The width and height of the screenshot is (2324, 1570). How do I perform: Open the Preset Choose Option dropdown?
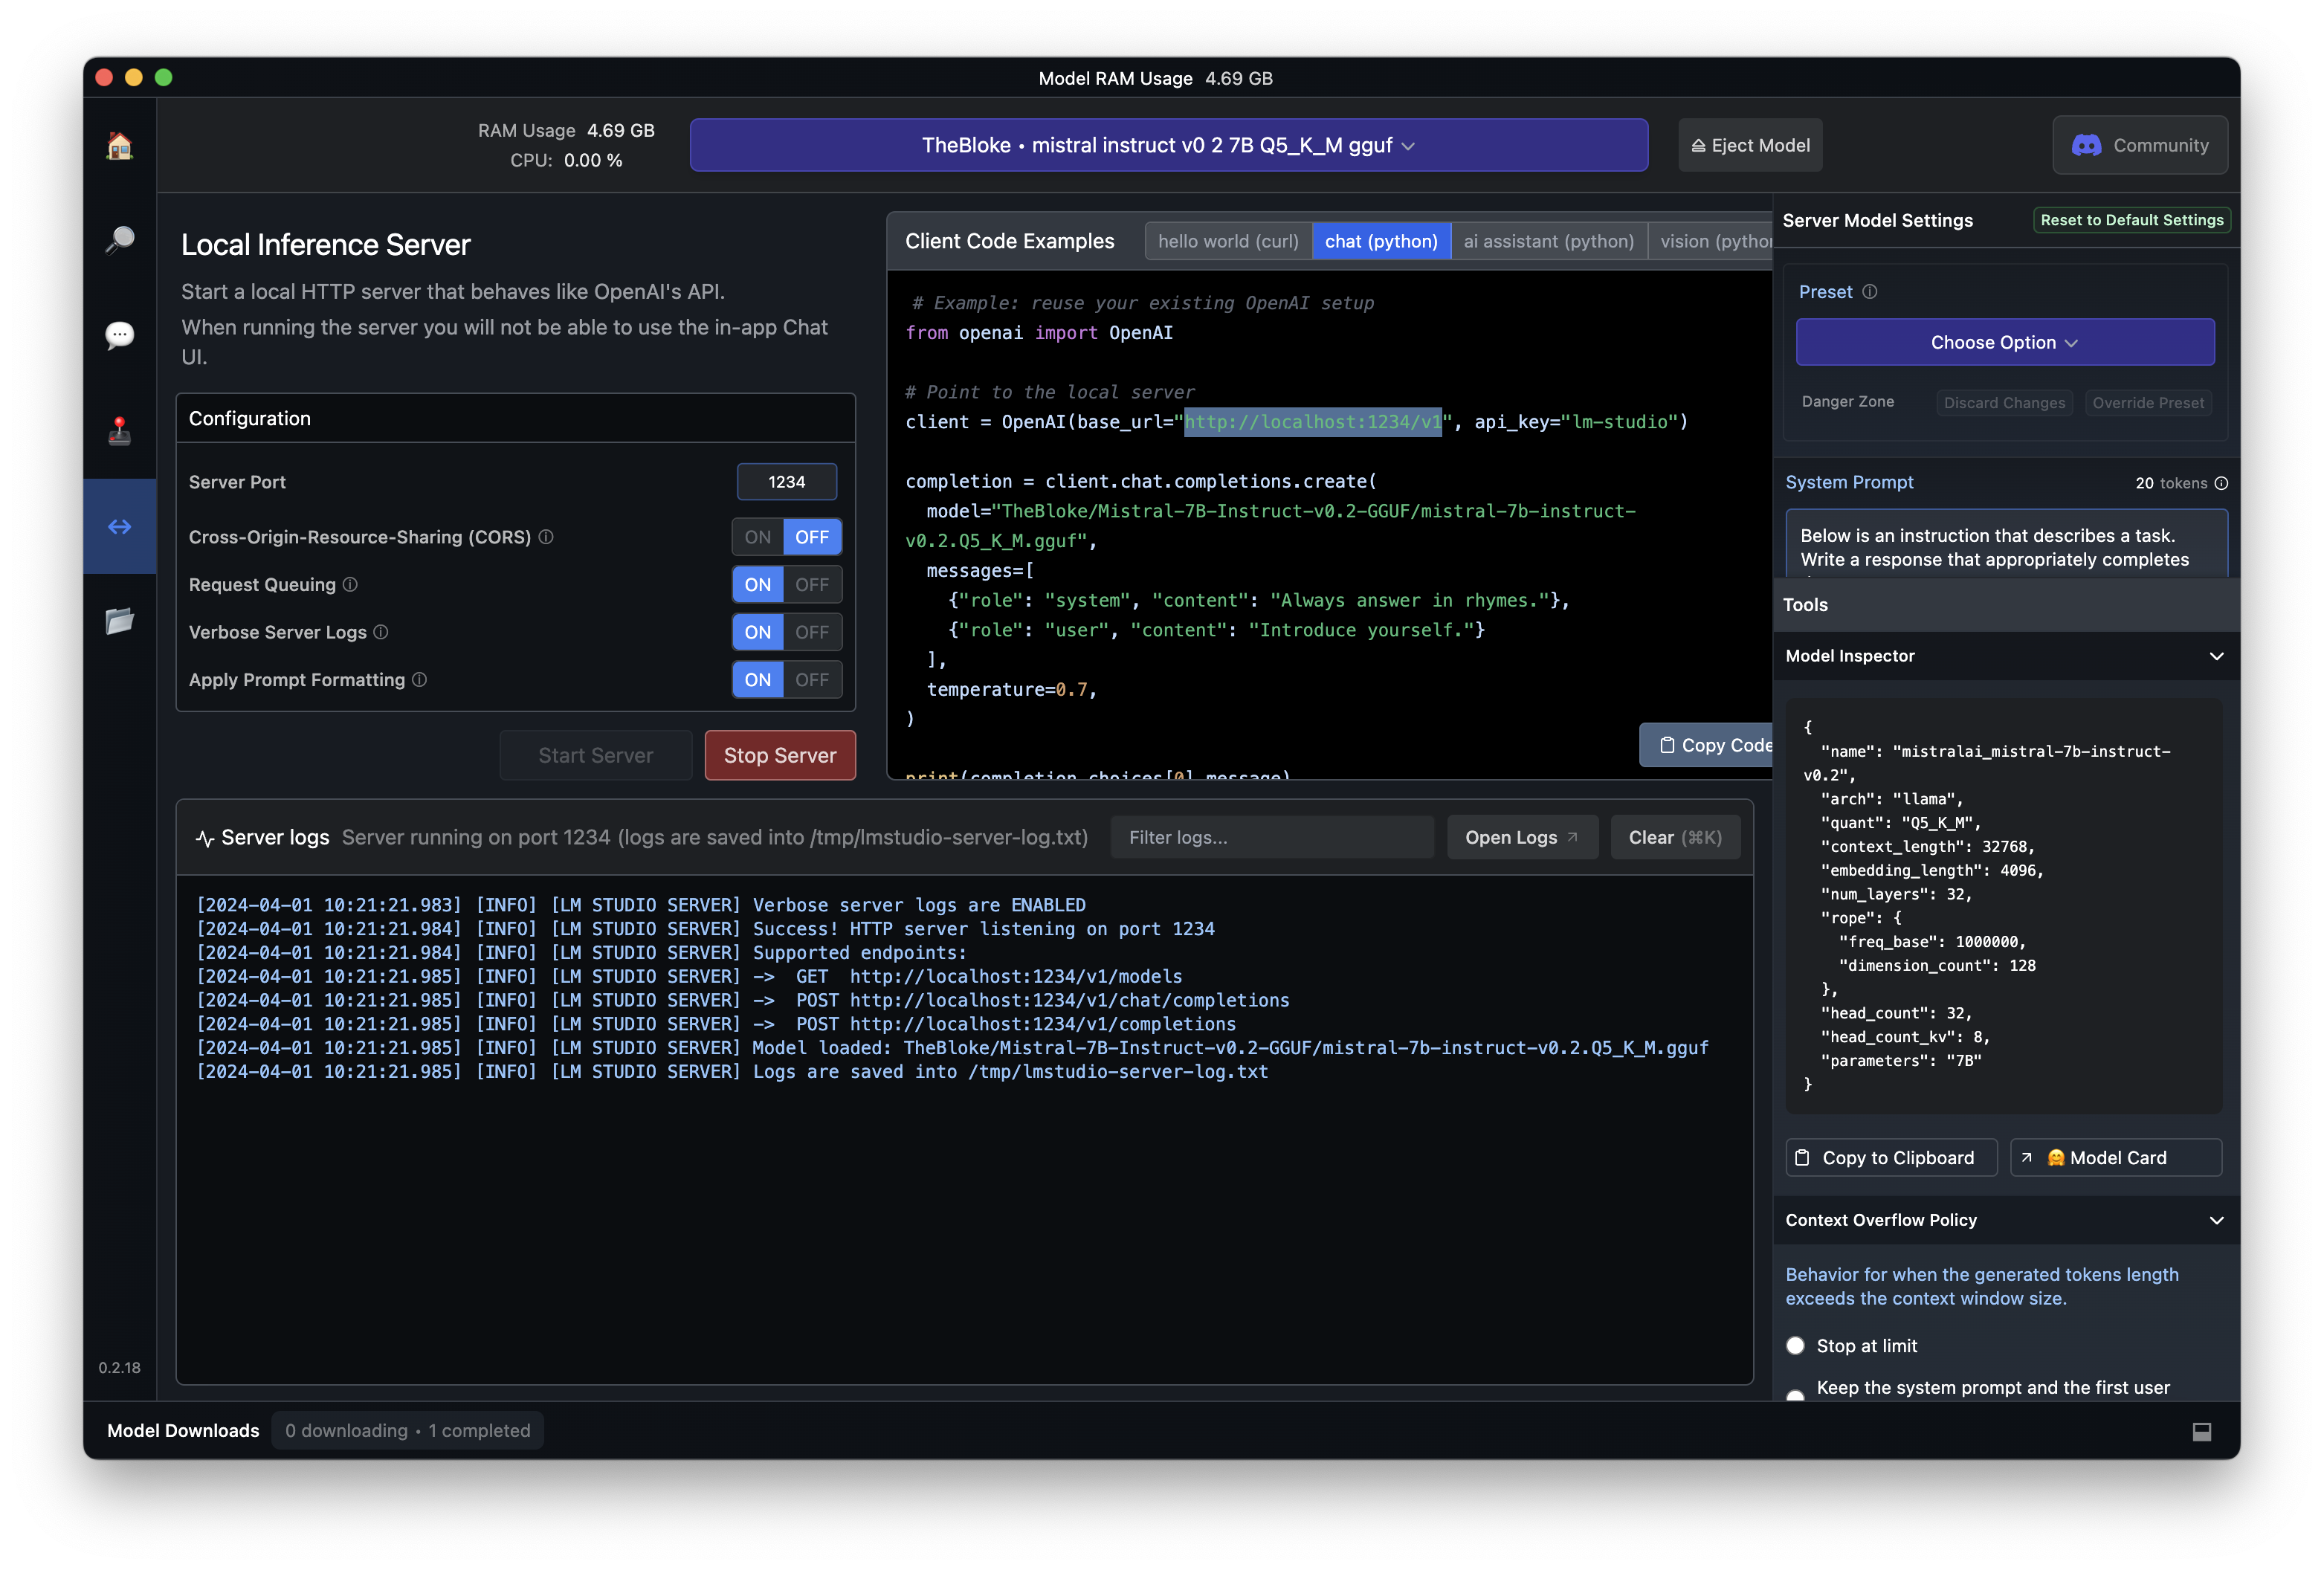click(x=2004, y=343)
